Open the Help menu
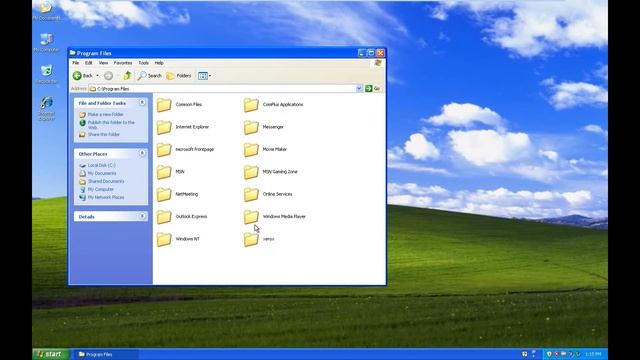The image size is (640, 360). tap(159, 63)
